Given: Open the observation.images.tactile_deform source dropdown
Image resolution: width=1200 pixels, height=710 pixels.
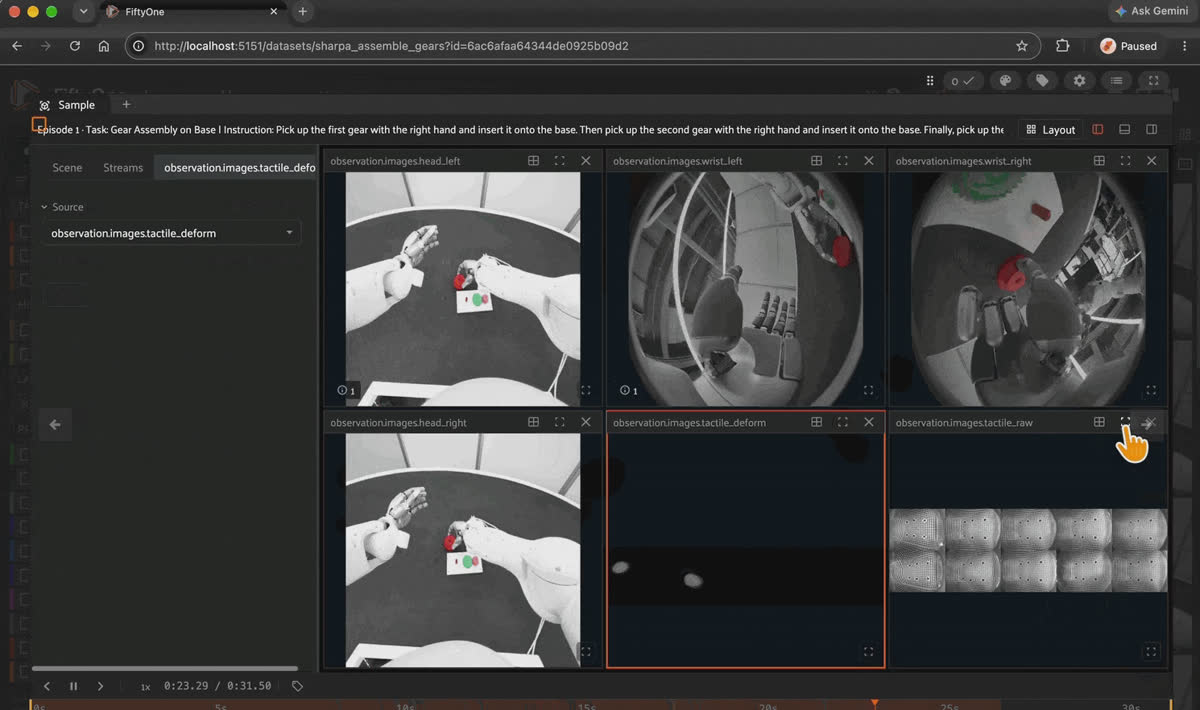Looking at the screenshot, I should pyautogui.click(x=172, y=233).
